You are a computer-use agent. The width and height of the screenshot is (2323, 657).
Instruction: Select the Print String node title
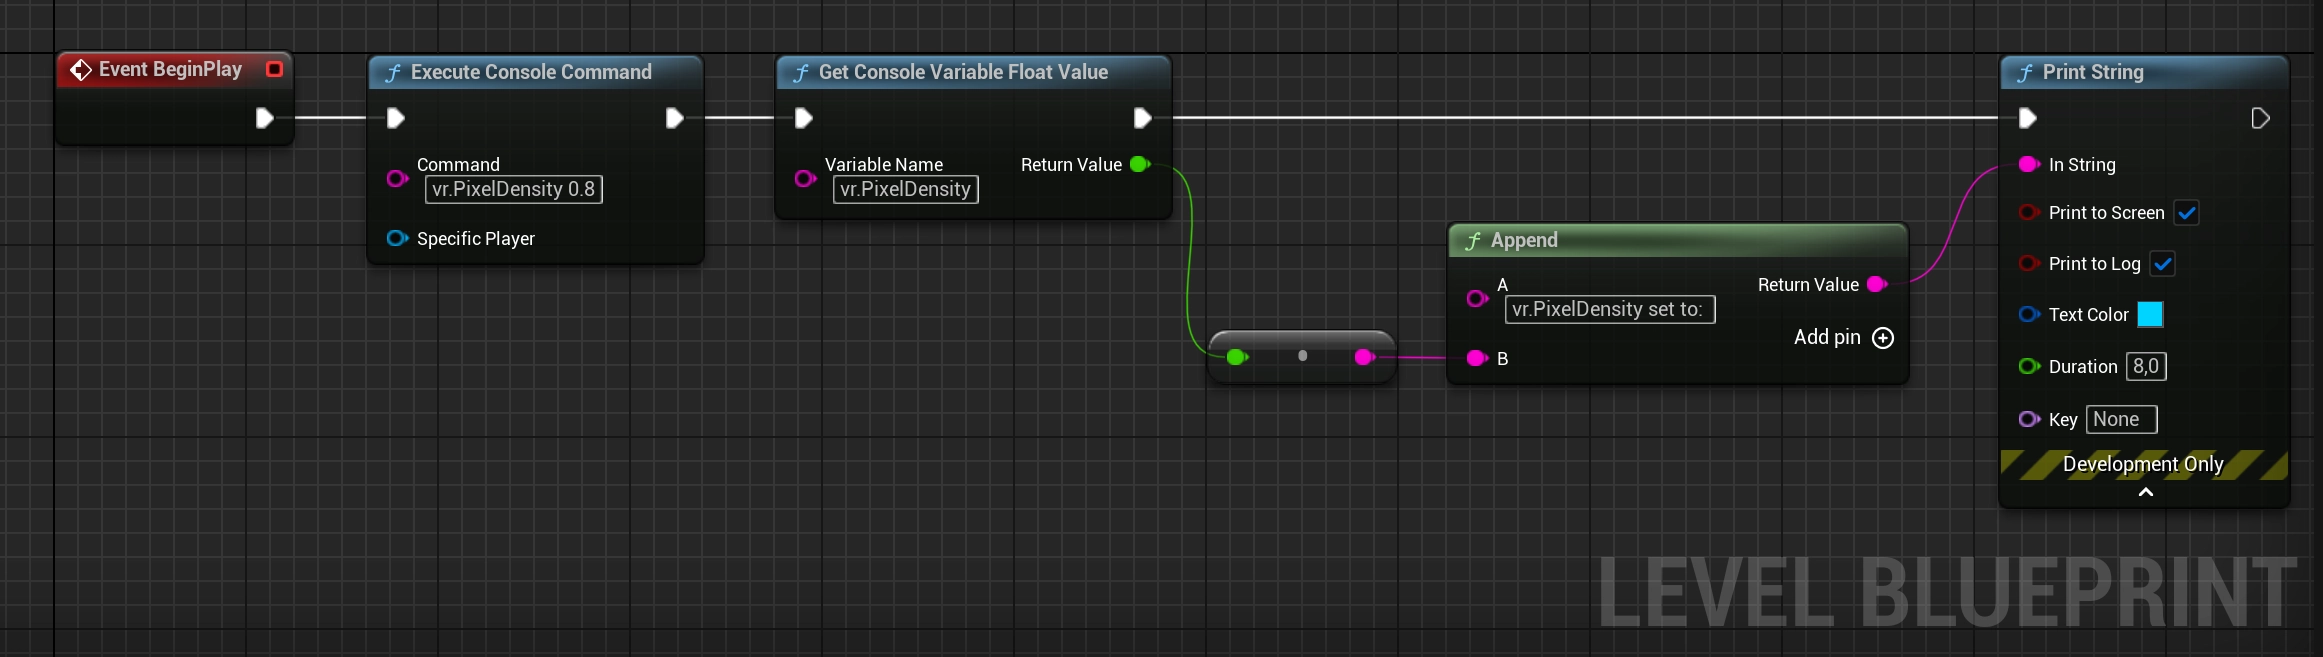point(2093,72)
